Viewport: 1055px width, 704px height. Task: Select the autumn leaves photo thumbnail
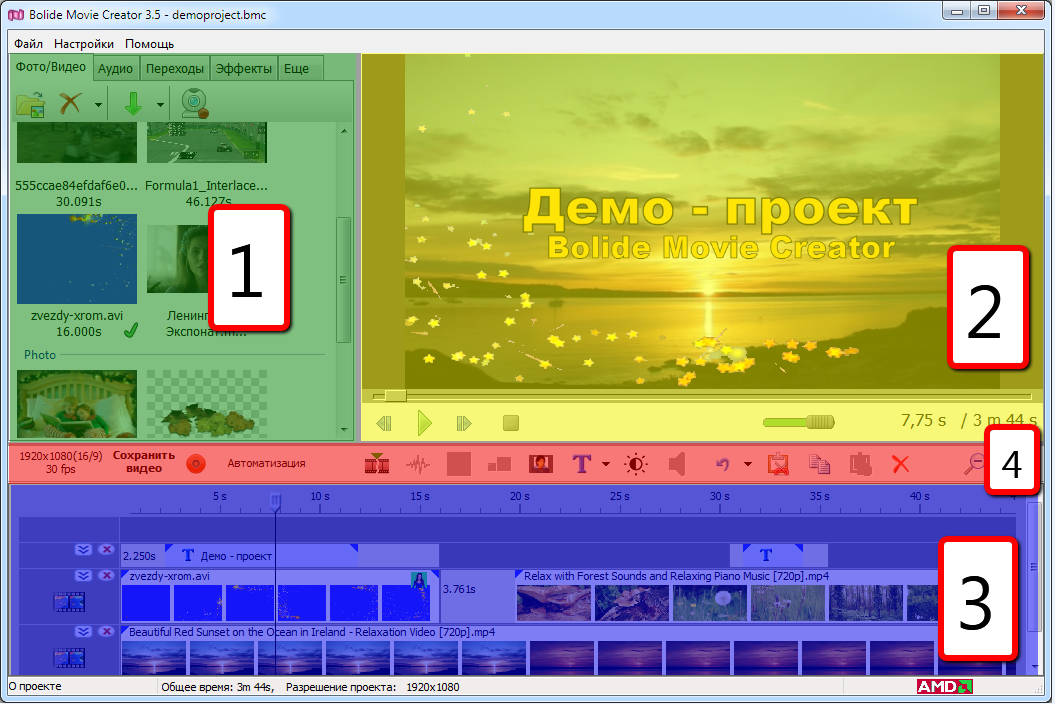pyautogui.click(x=207, y=404)
